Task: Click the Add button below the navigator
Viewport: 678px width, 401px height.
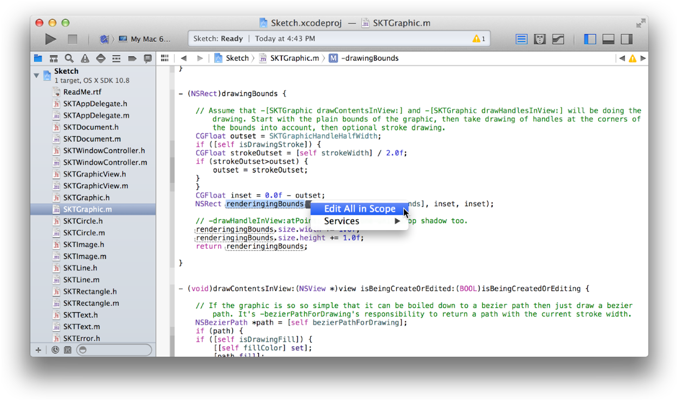Action: 38,350
